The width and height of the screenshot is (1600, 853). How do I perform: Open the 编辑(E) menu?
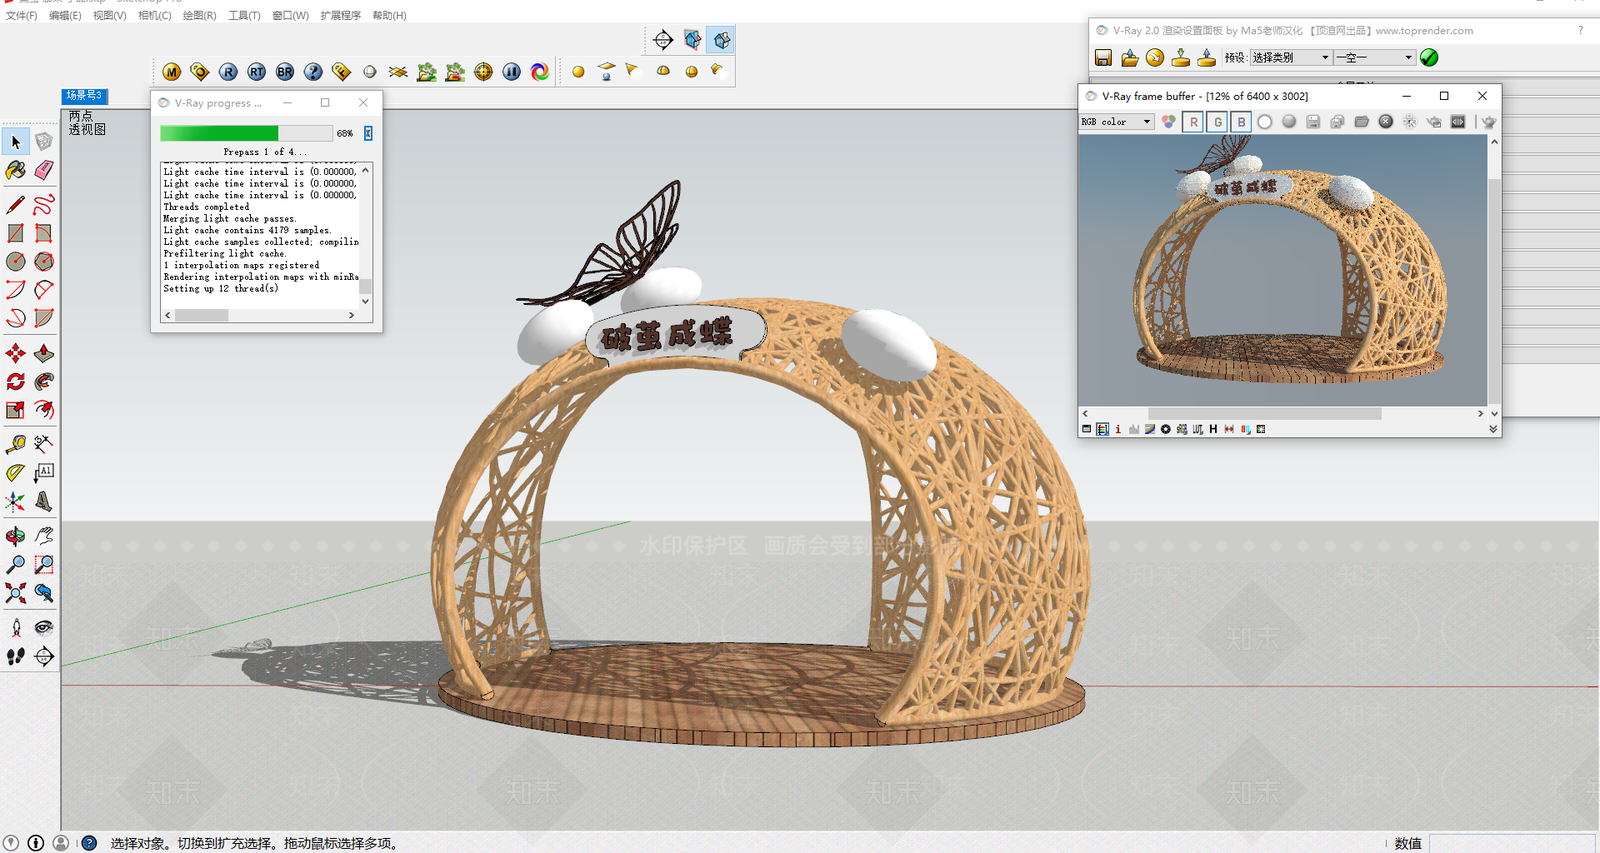[x=65, y=15]
